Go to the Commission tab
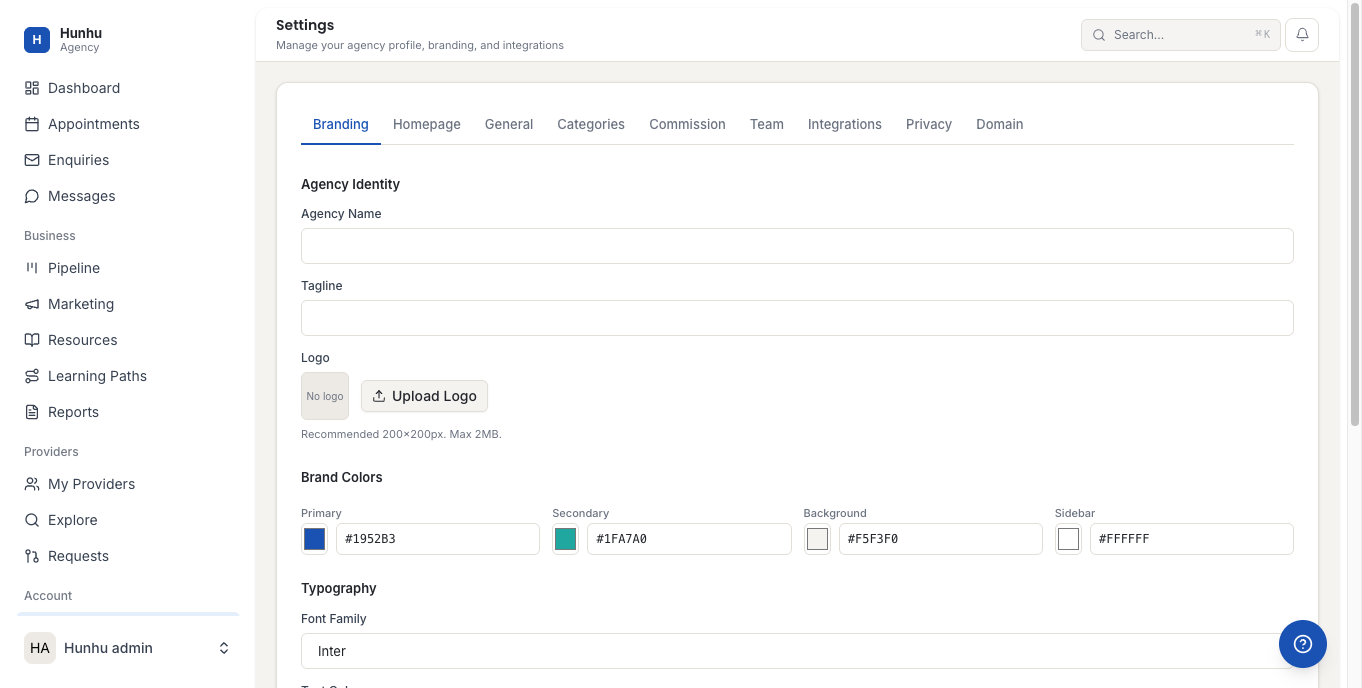Screen dimensions: 1362x688 point(687,124)
